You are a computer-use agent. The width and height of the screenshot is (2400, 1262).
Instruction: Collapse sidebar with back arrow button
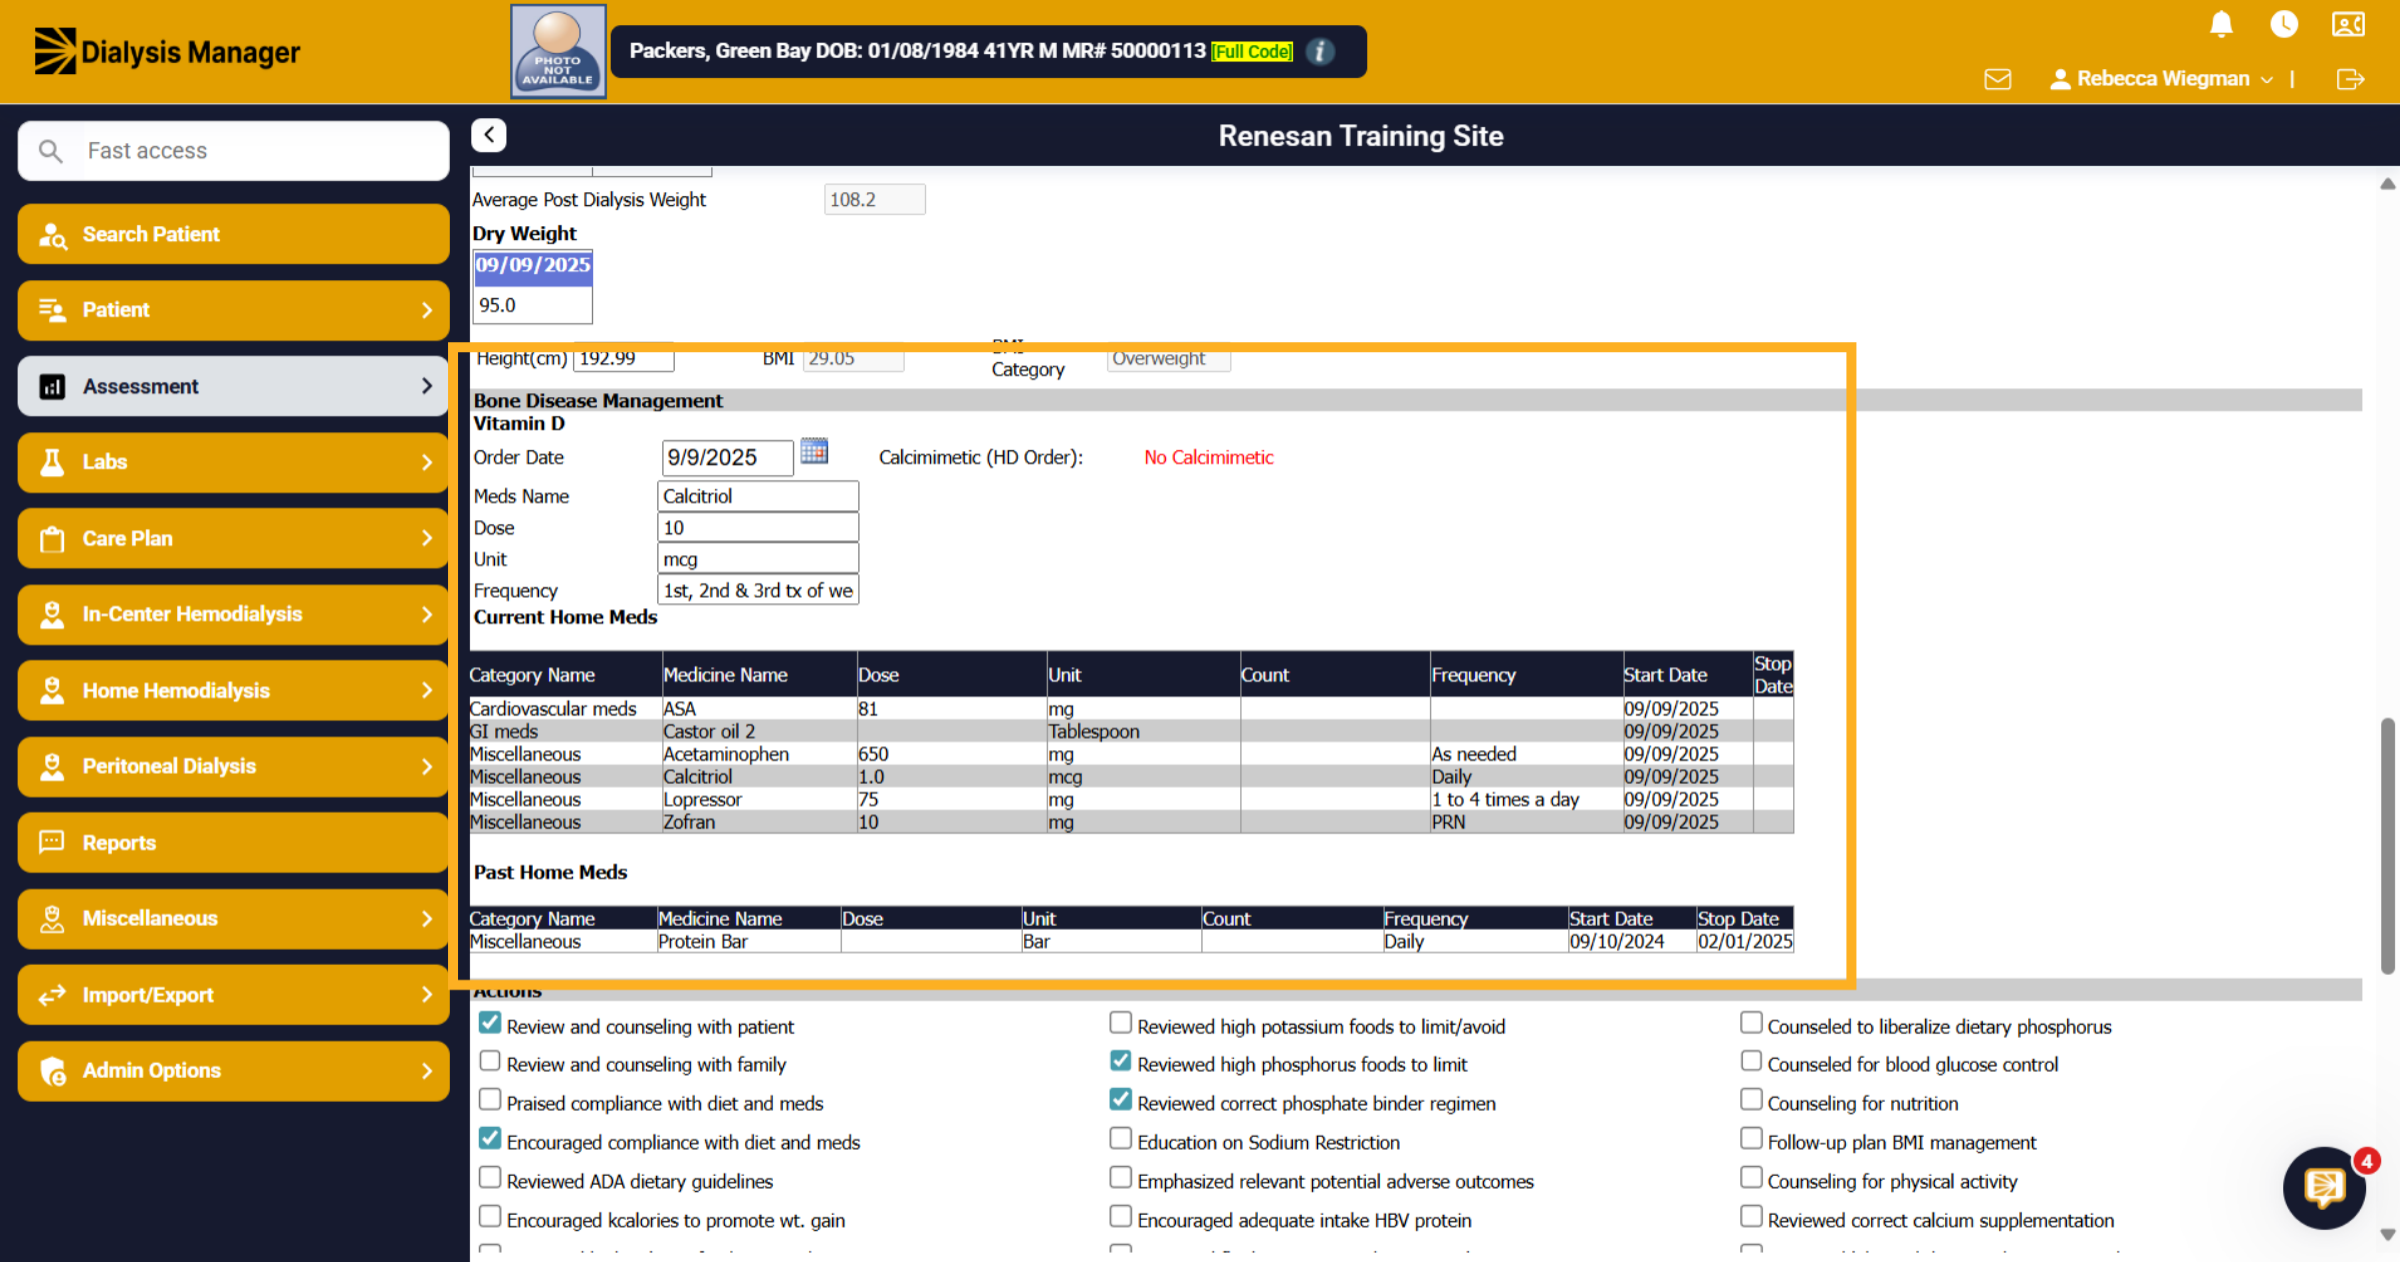coord(489,135)
